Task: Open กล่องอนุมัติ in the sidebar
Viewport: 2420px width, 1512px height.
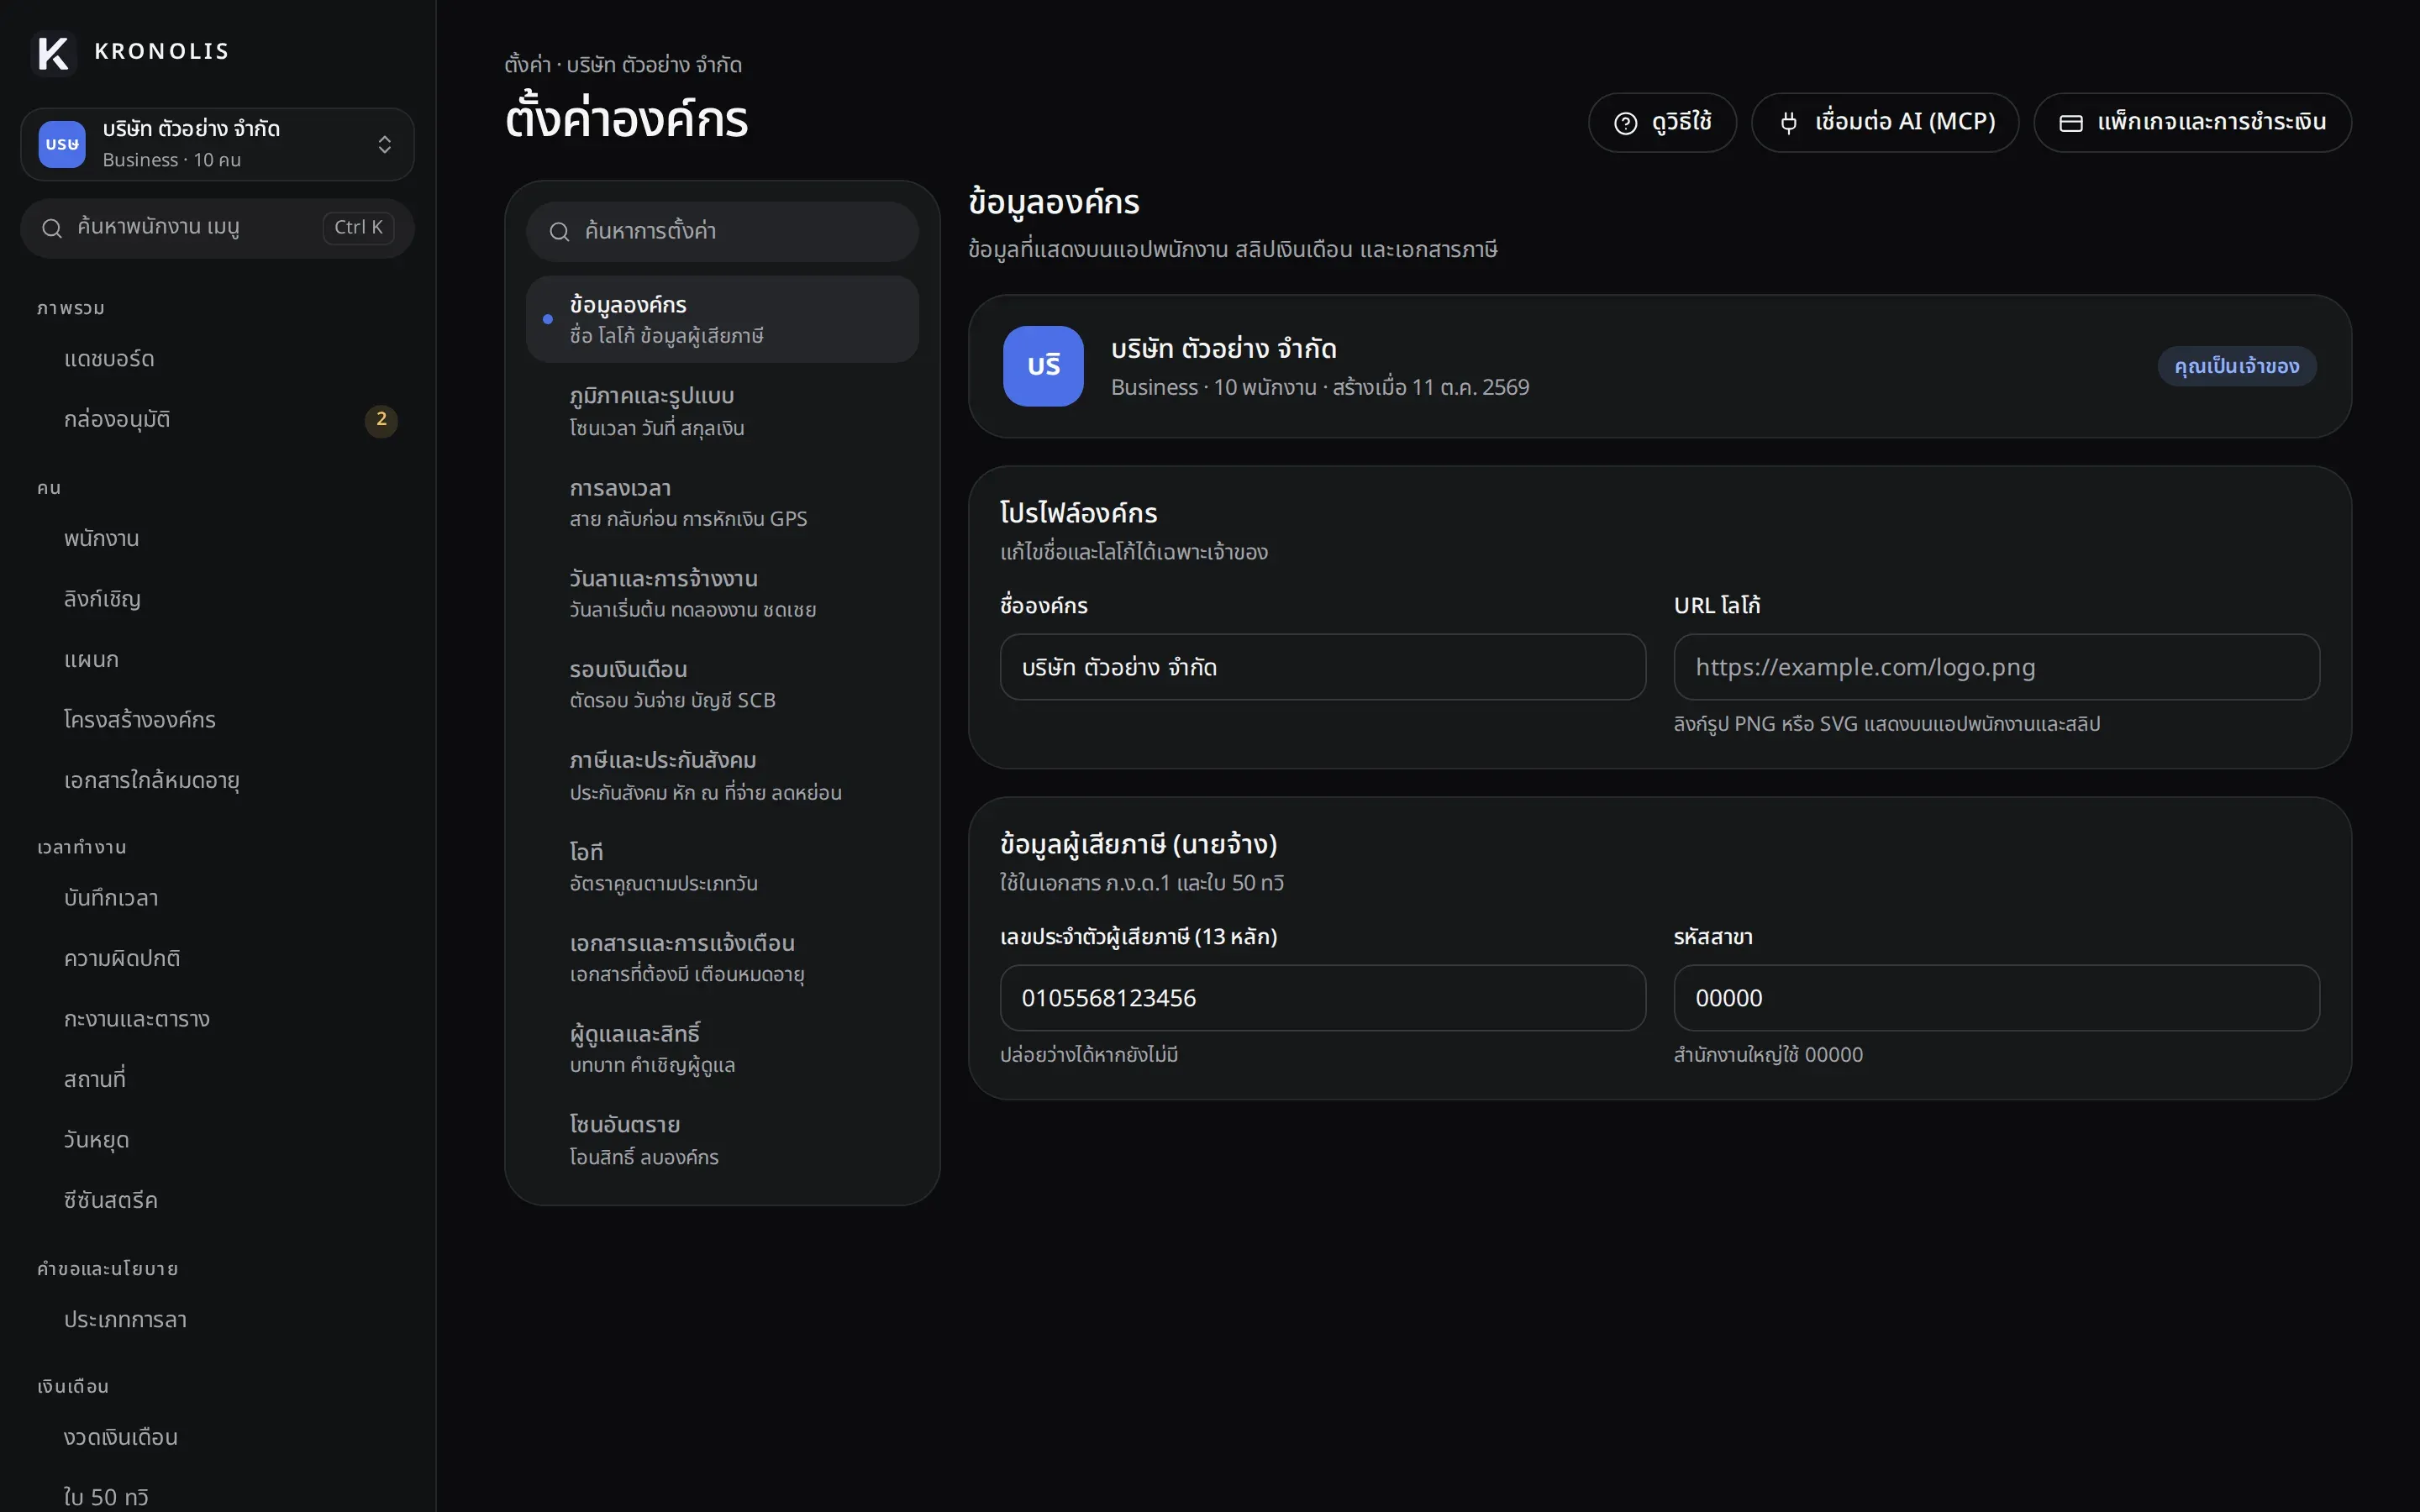Action: pos(217,420)
